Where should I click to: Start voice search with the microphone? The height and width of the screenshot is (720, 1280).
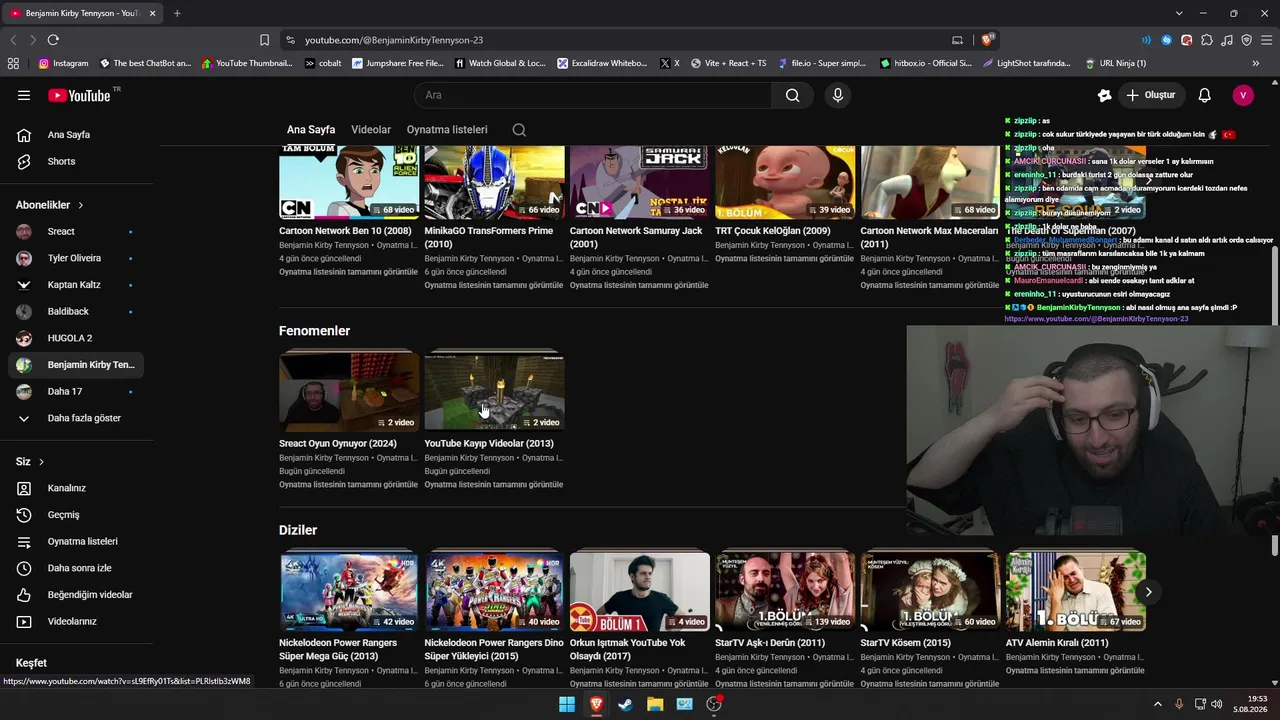pyautogui.click(x=838, y=95)
